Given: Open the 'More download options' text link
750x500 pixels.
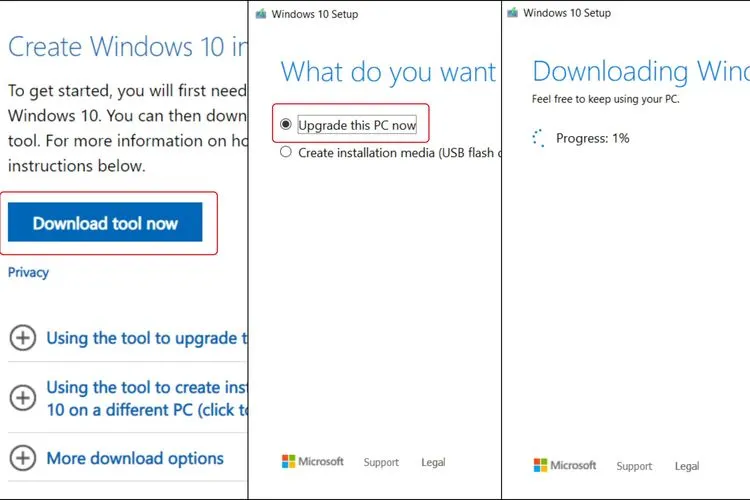Looking at the screenshot, I should pyautogui.click(x=135, y=459).
